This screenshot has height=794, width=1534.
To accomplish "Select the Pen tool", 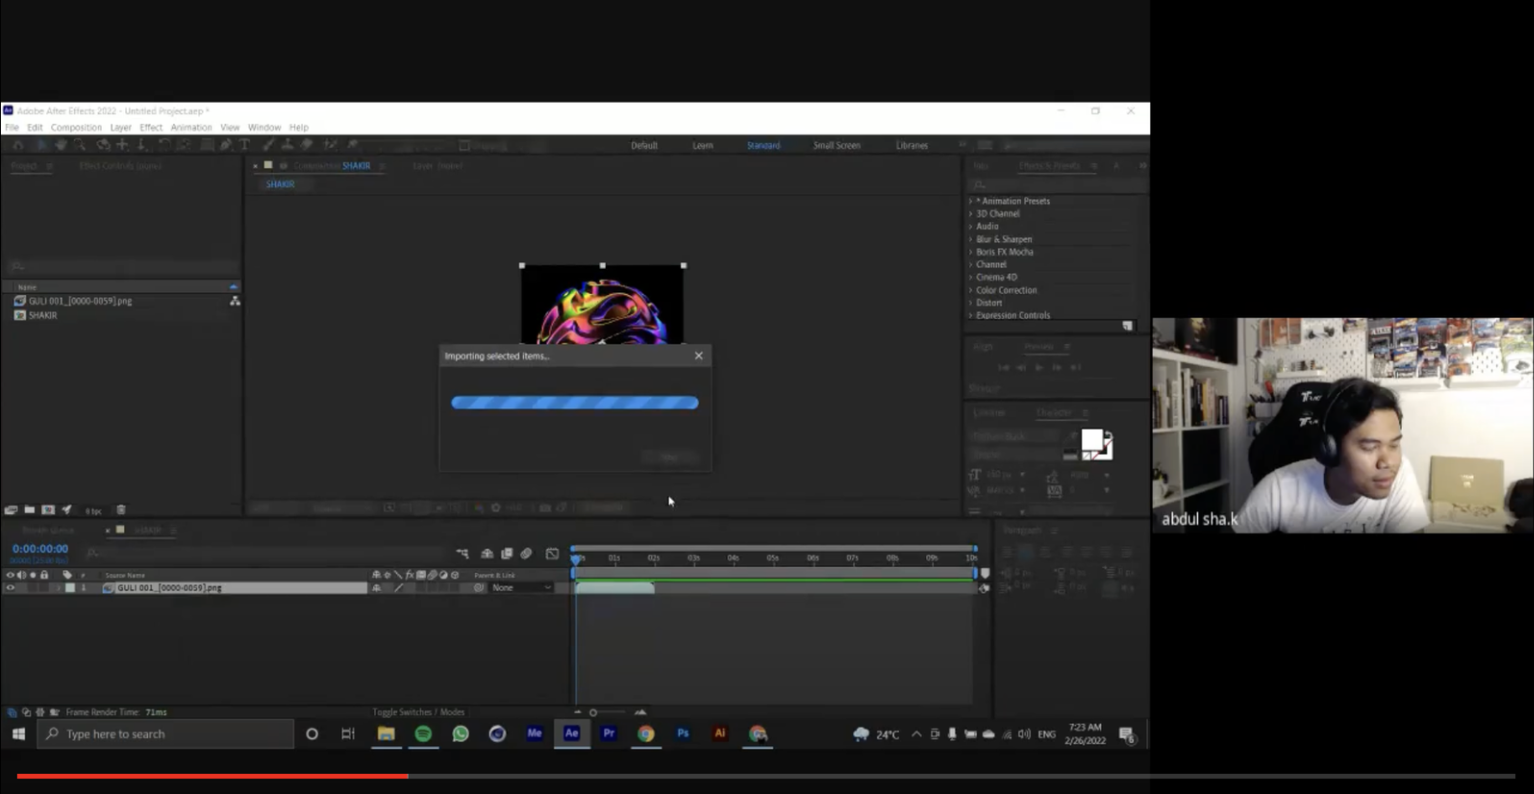I will coord(226,145).
